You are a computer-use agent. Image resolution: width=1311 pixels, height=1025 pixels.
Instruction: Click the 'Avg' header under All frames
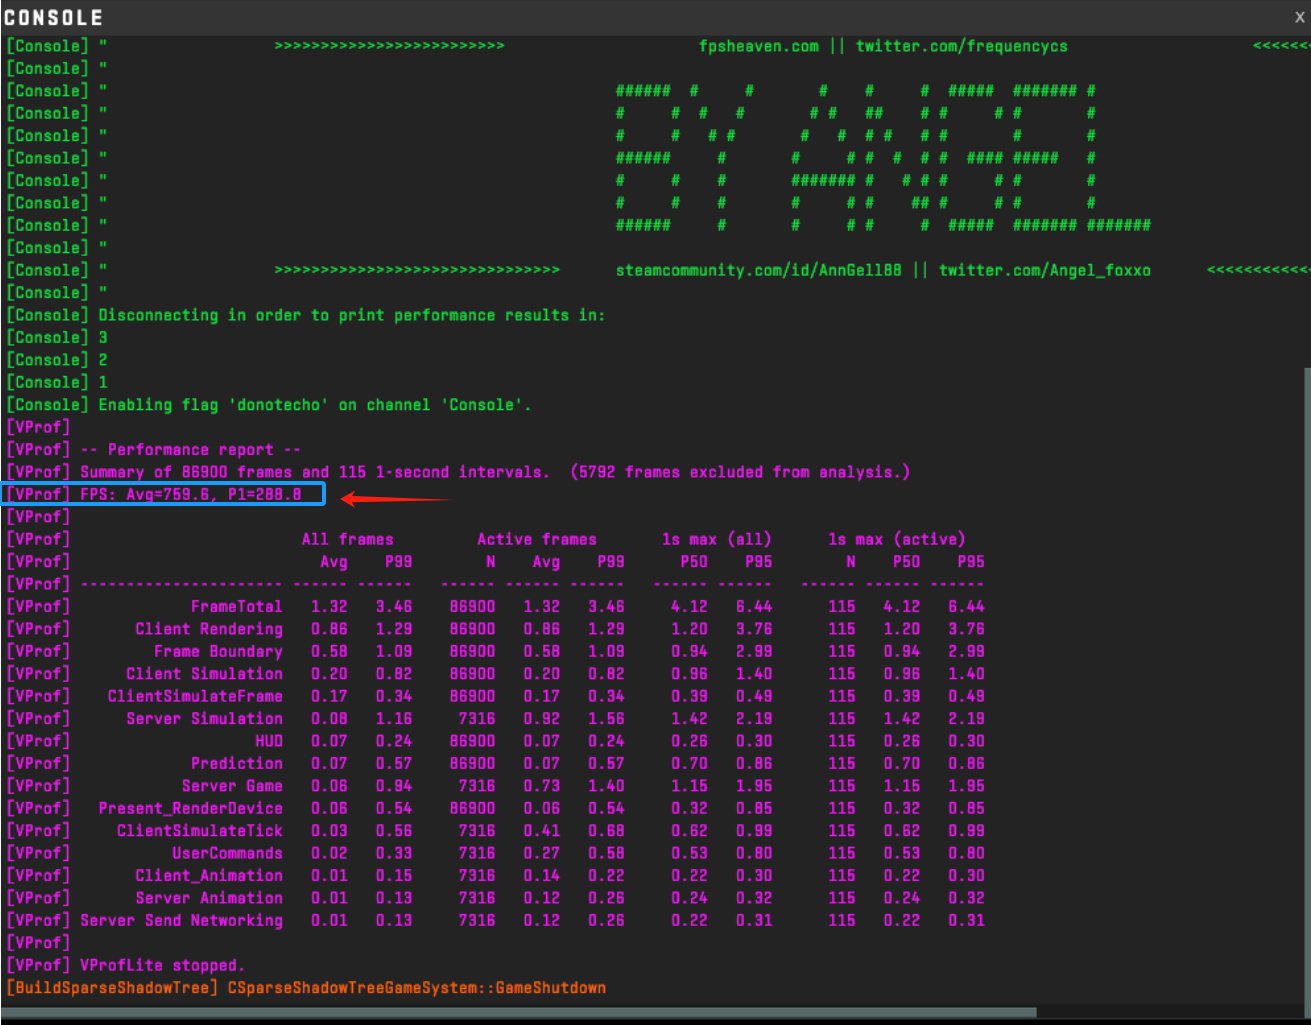[x=333, y=562]
